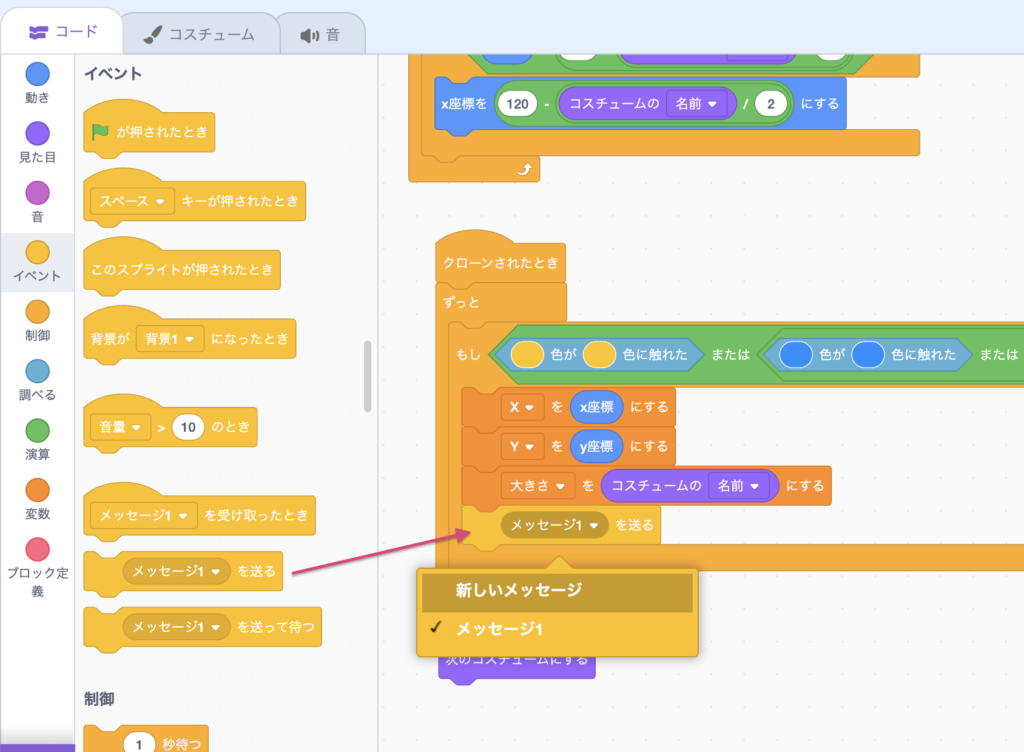Select the 見た目 block category
This screenshot has width=1024, height=752.
coord(37,142)
